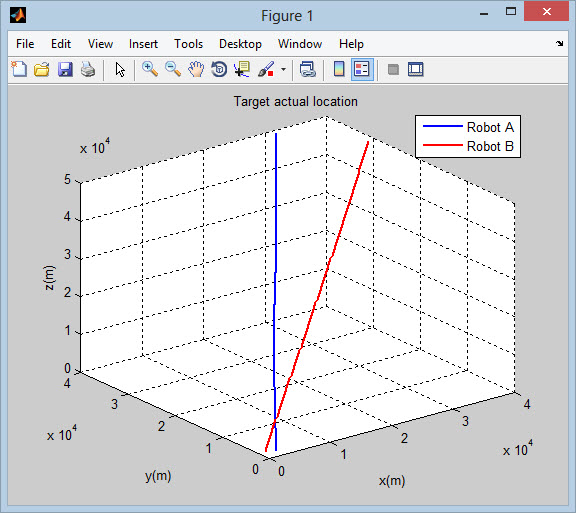This screenshot has height=513, width=576.
Task: Toggle the Insert Colorbar button
Action: [339, 69]
